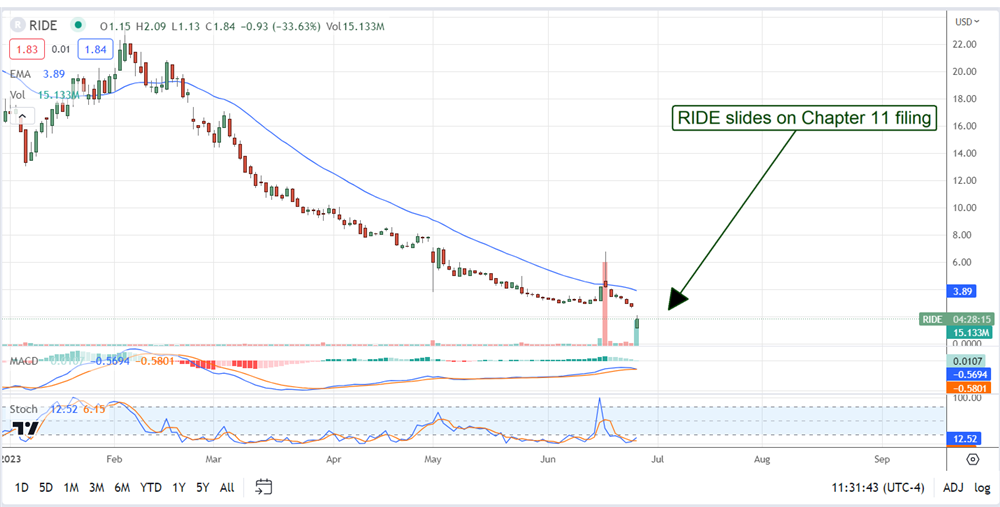
Task: Open the USD currency dropdown
Action: [x=967, y=22]
